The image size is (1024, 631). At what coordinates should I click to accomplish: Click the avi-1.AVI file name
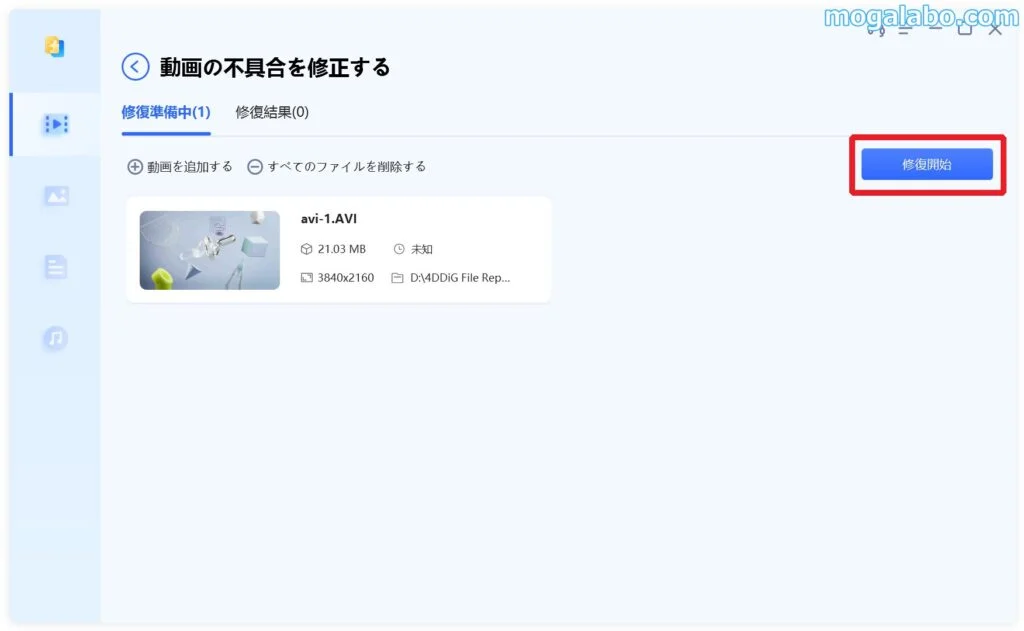328,219
